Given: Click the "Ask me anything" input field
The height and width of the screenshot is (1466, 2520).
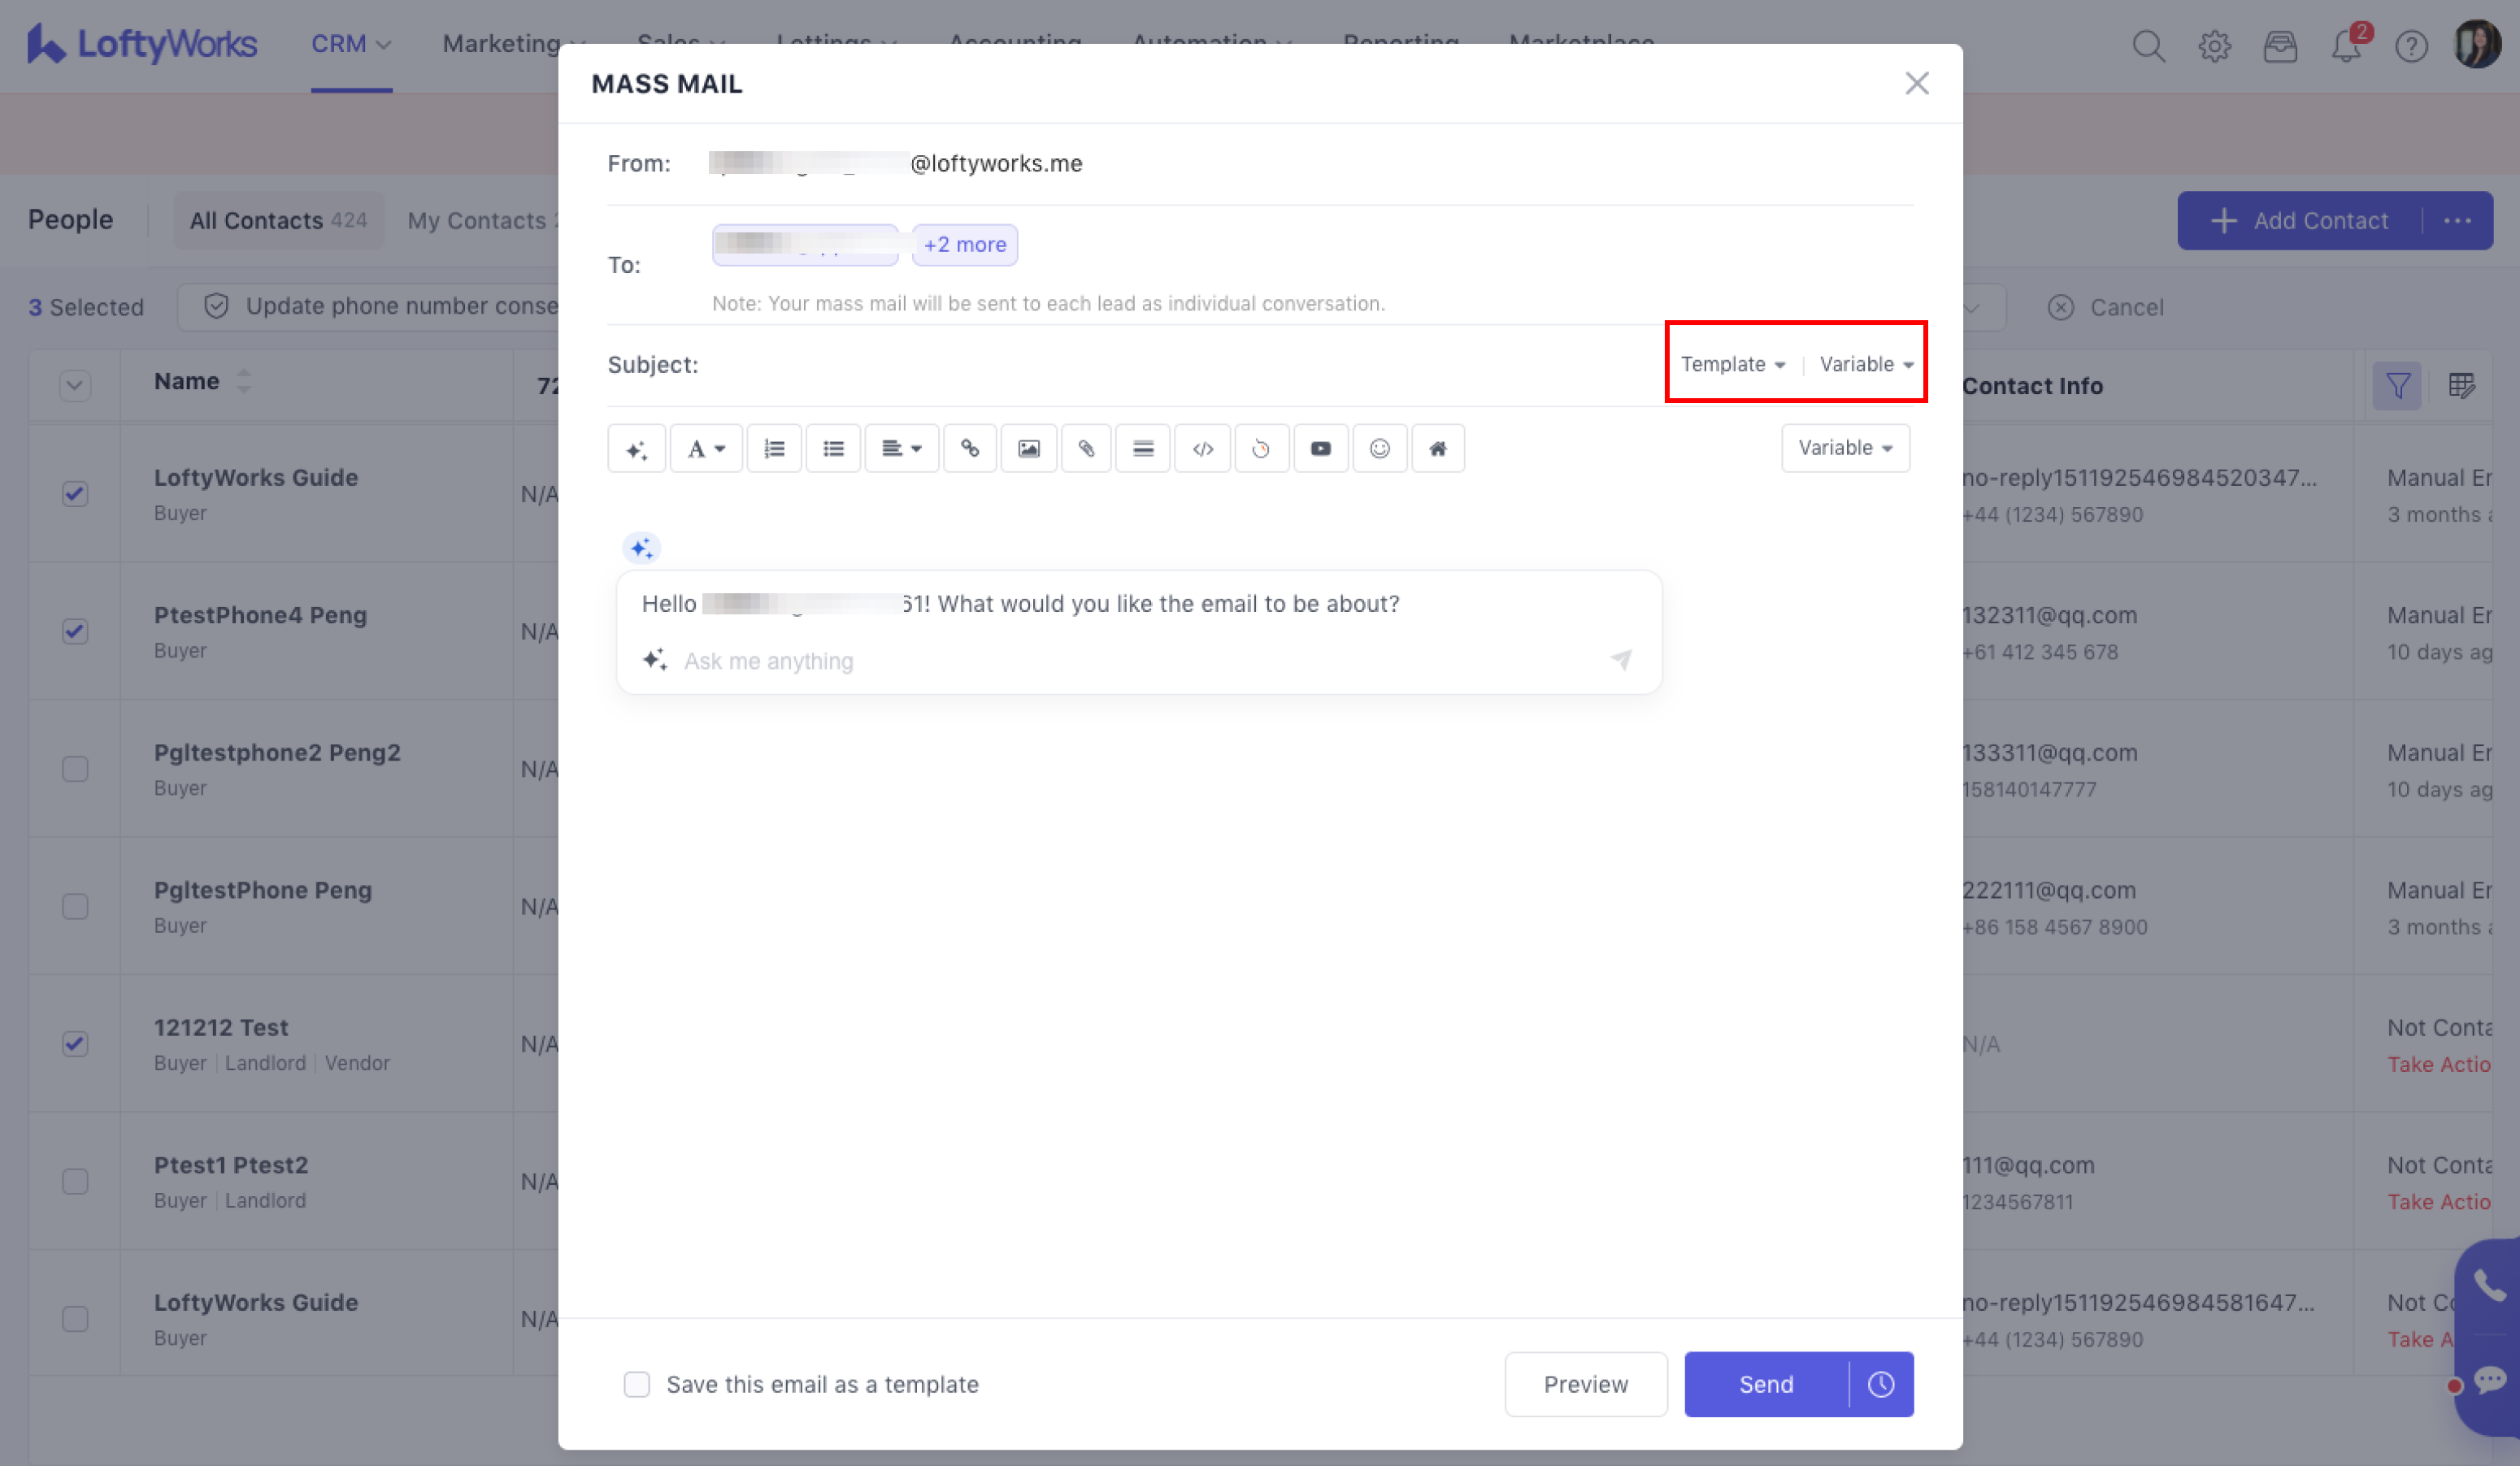Looking at the screenshot, I should pyautogui.click(x=1140, y=661).
